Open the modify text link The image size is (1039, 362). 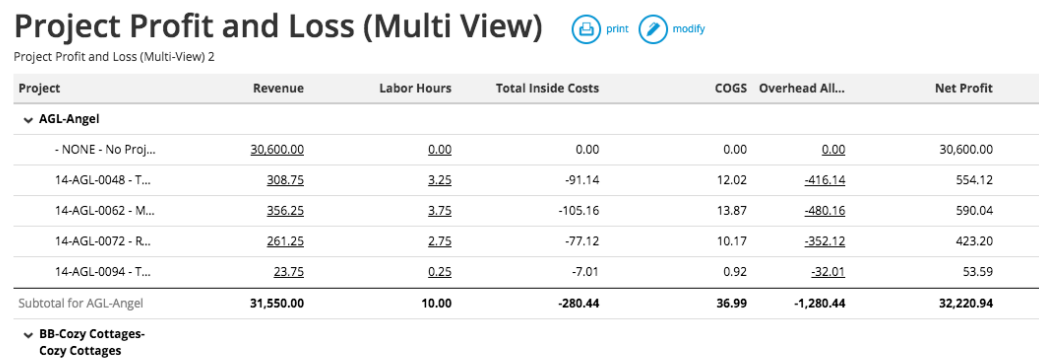[x=688, y=29]
